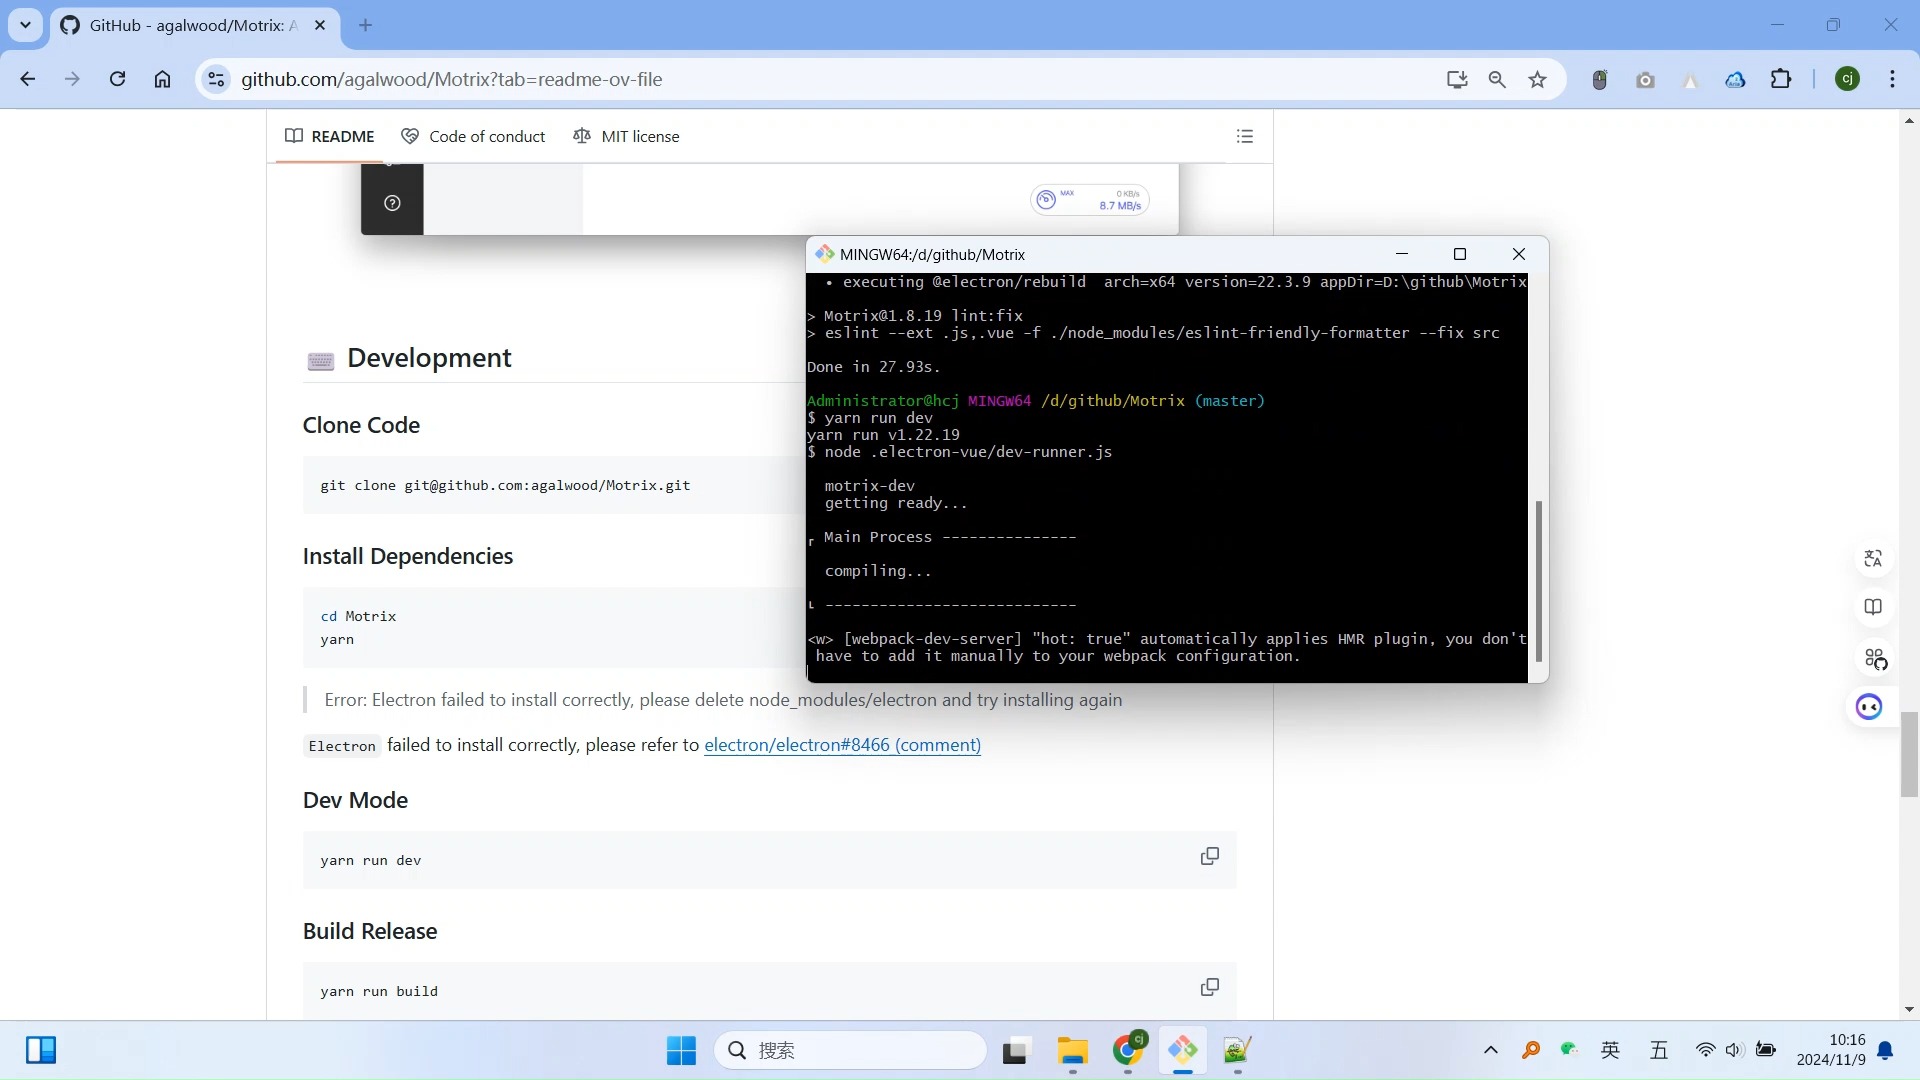1920x1080 pixels.
Task: Open the cloud download extension icon
Action: click(1736, 79)
